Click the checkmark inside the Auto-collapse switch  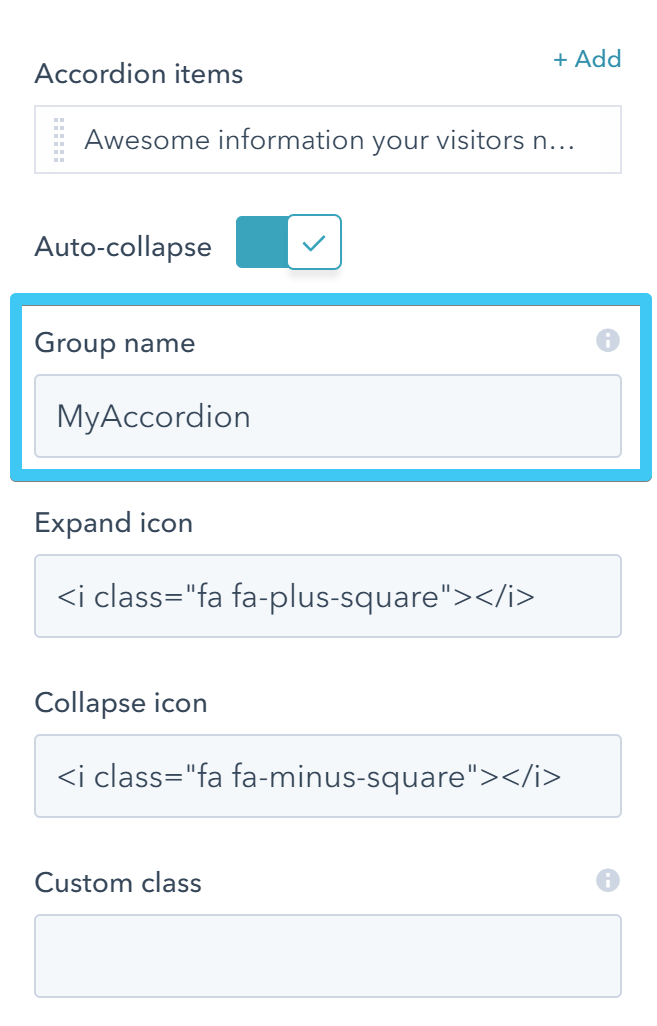click(315, 241)
